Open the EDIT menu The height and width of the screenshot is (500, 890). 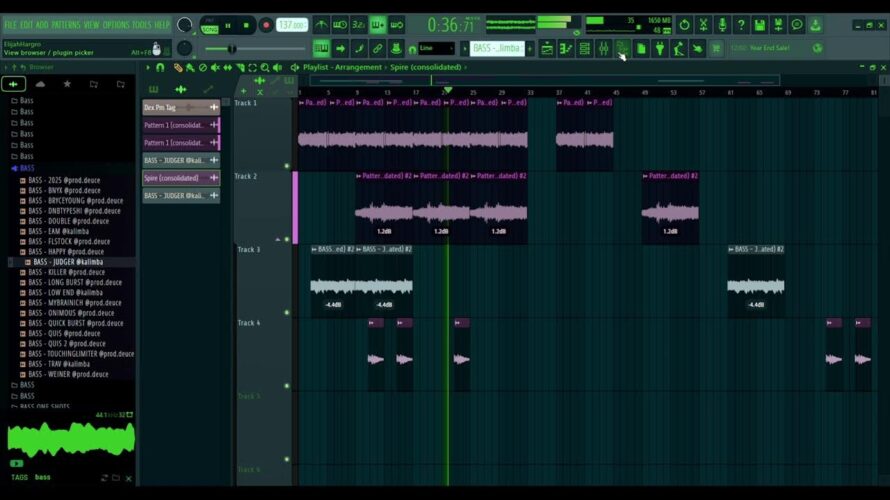click(26, 25)
